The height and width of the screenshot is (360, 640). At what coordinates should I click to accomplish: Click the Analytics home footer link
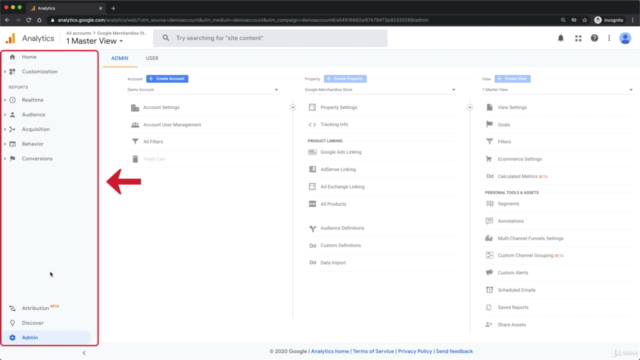click(330, 351)
